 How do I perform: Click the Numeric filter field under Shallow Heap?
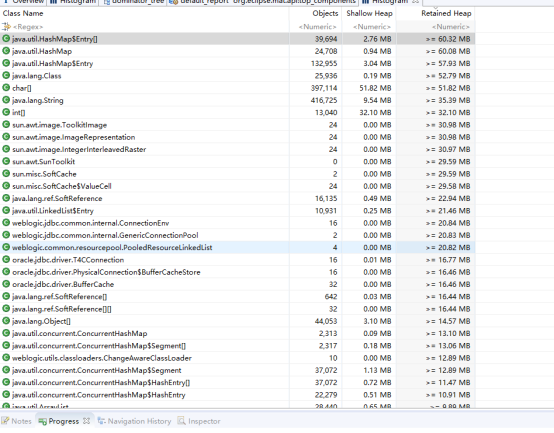click(x=369, y=26)
